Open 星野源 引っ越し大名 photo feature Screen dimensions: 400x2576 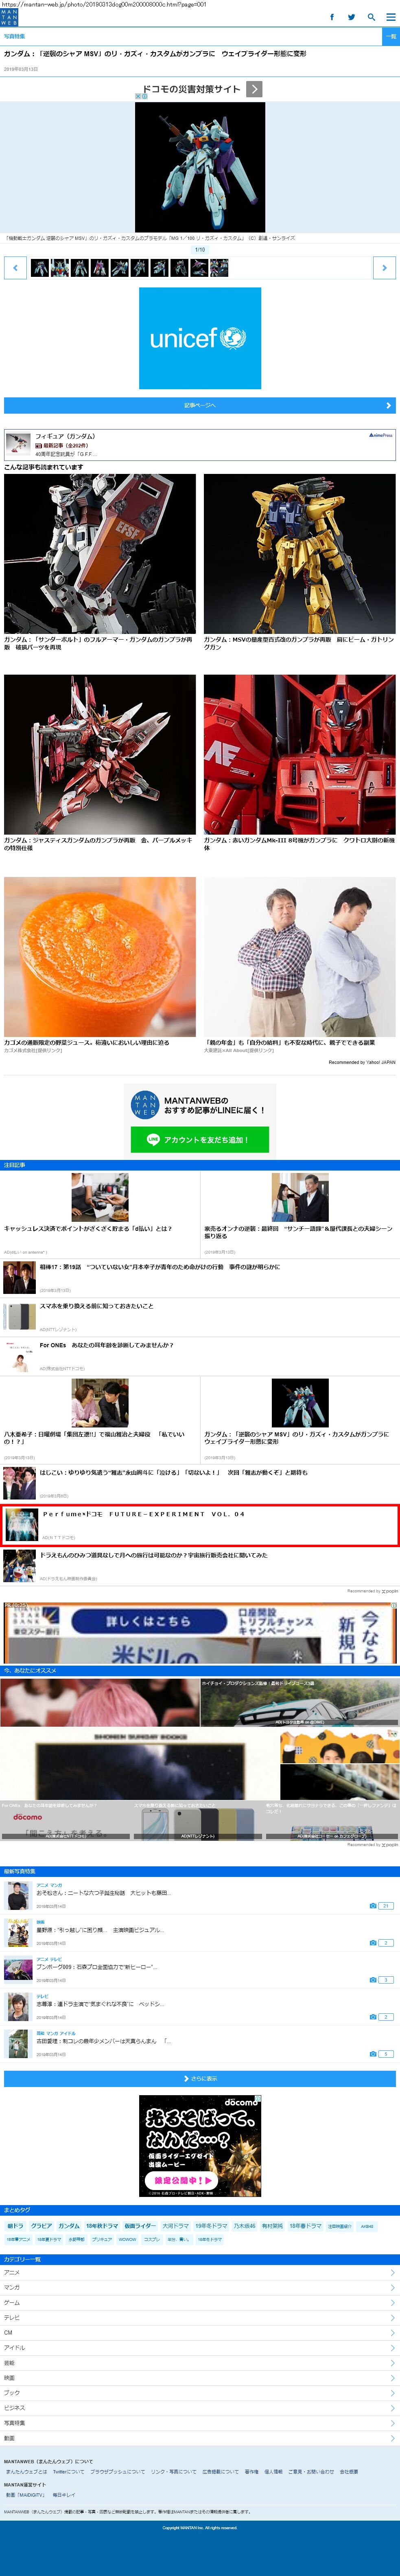tap(200, 1933)
